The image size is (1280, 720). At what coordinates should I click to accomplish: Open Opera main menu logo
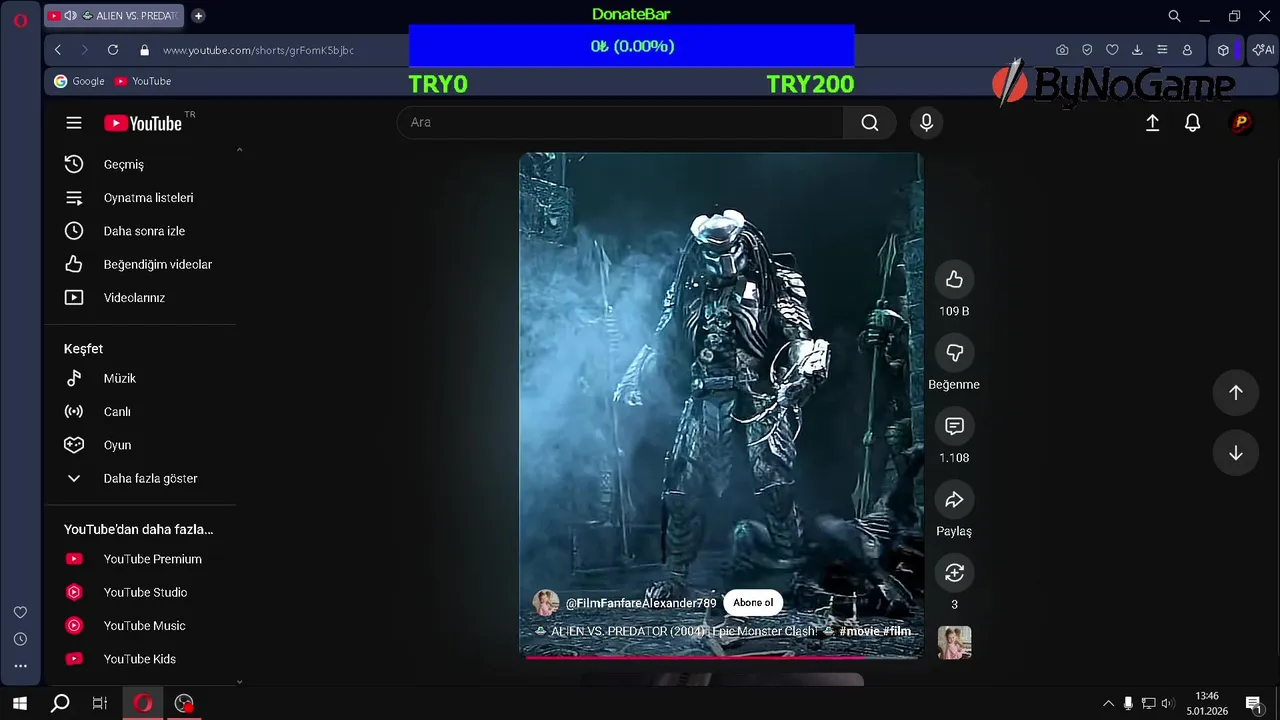click(20, 20)
